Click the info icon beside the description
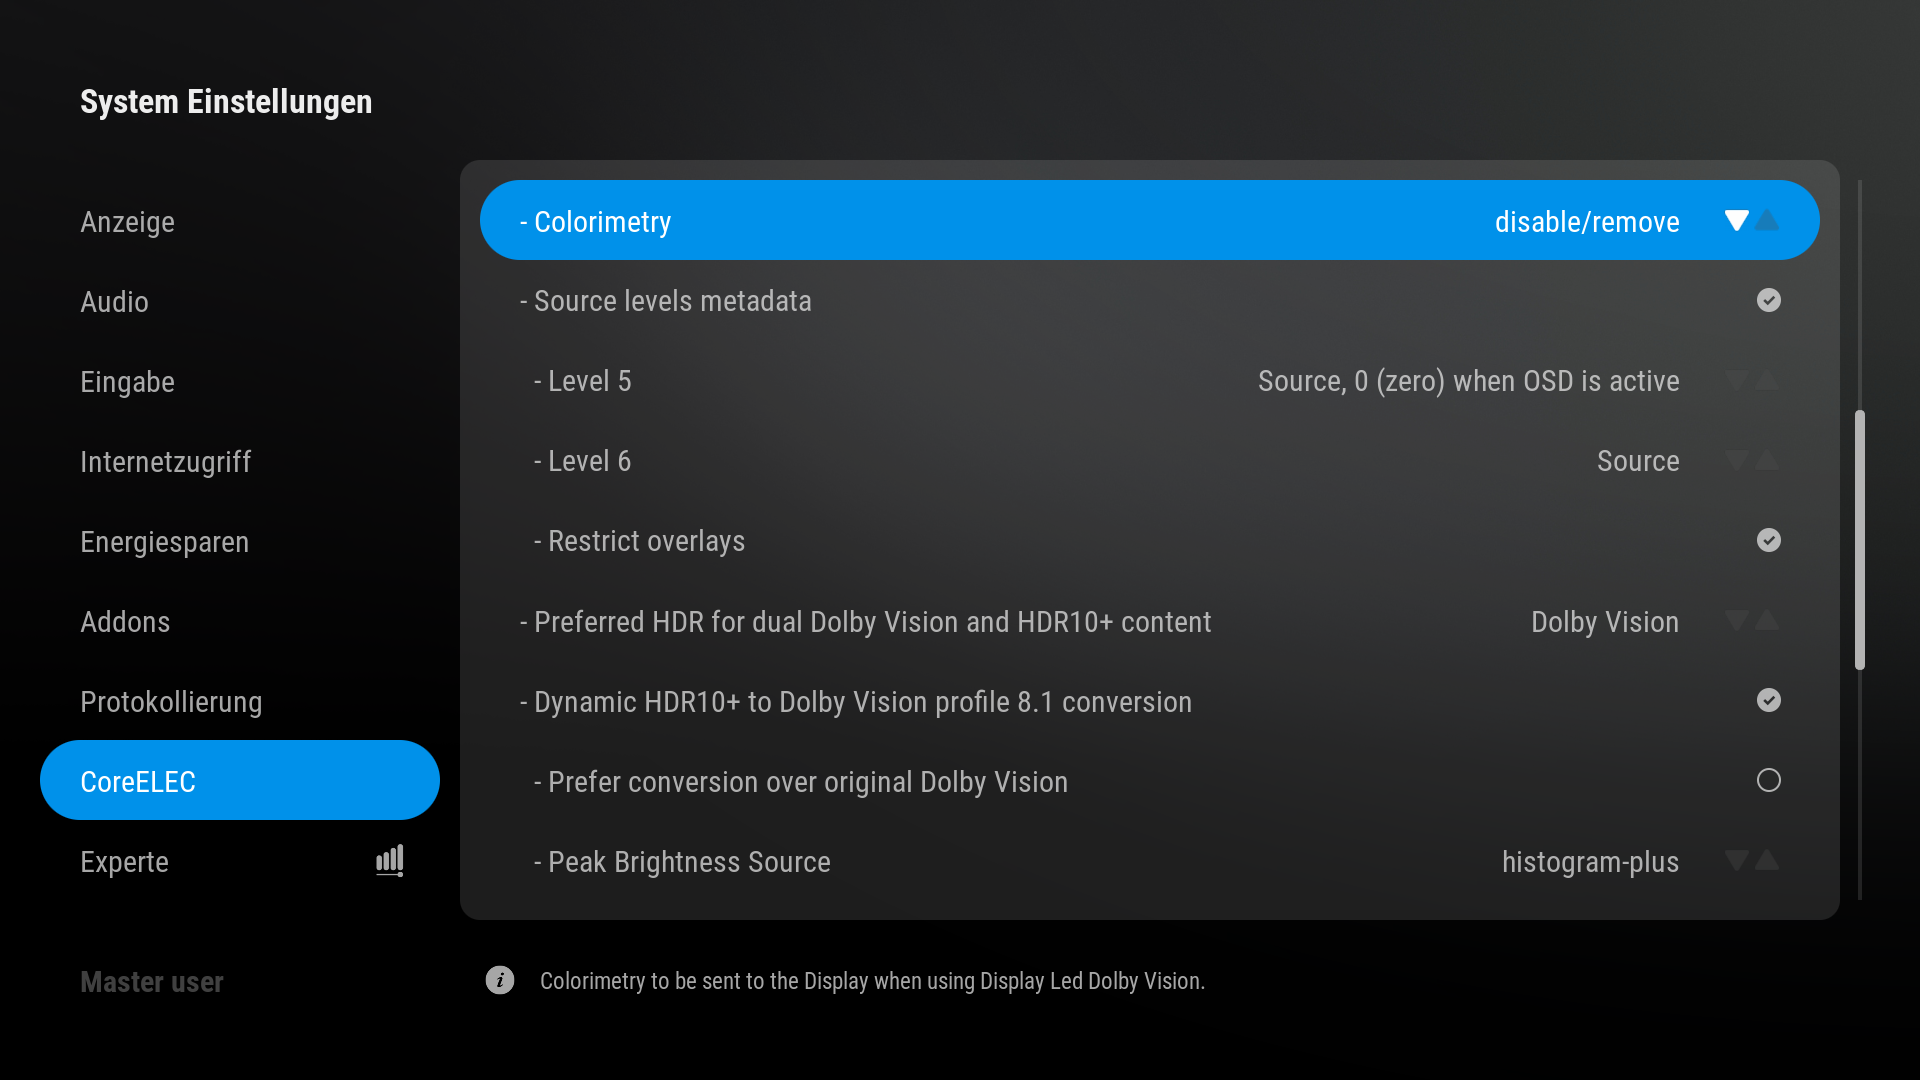The width and height of the screenshot is (1920, 1080). click(x=500, y=980)
